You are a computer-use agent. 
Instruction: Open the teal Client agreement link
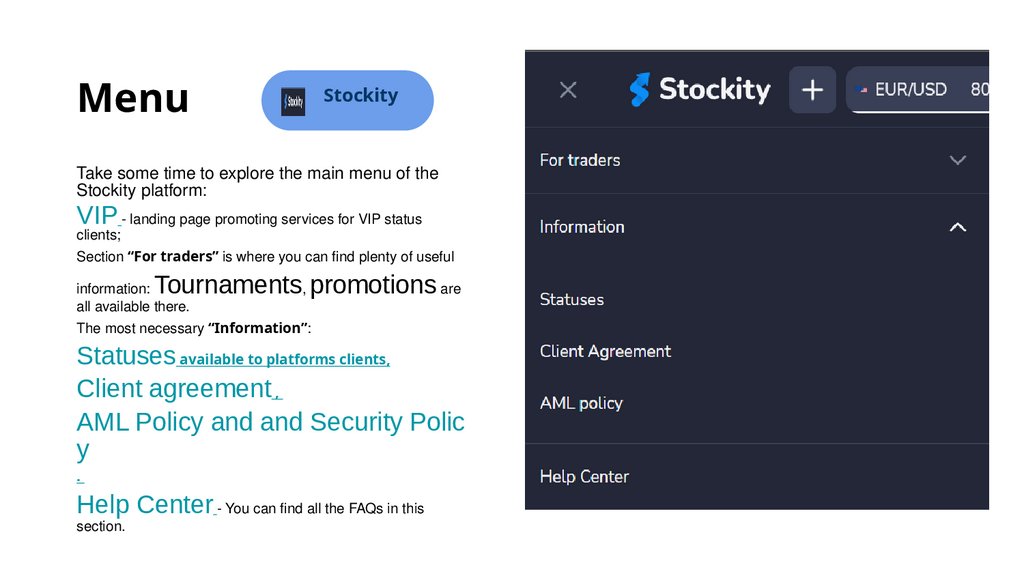click(x=174, y=388)
